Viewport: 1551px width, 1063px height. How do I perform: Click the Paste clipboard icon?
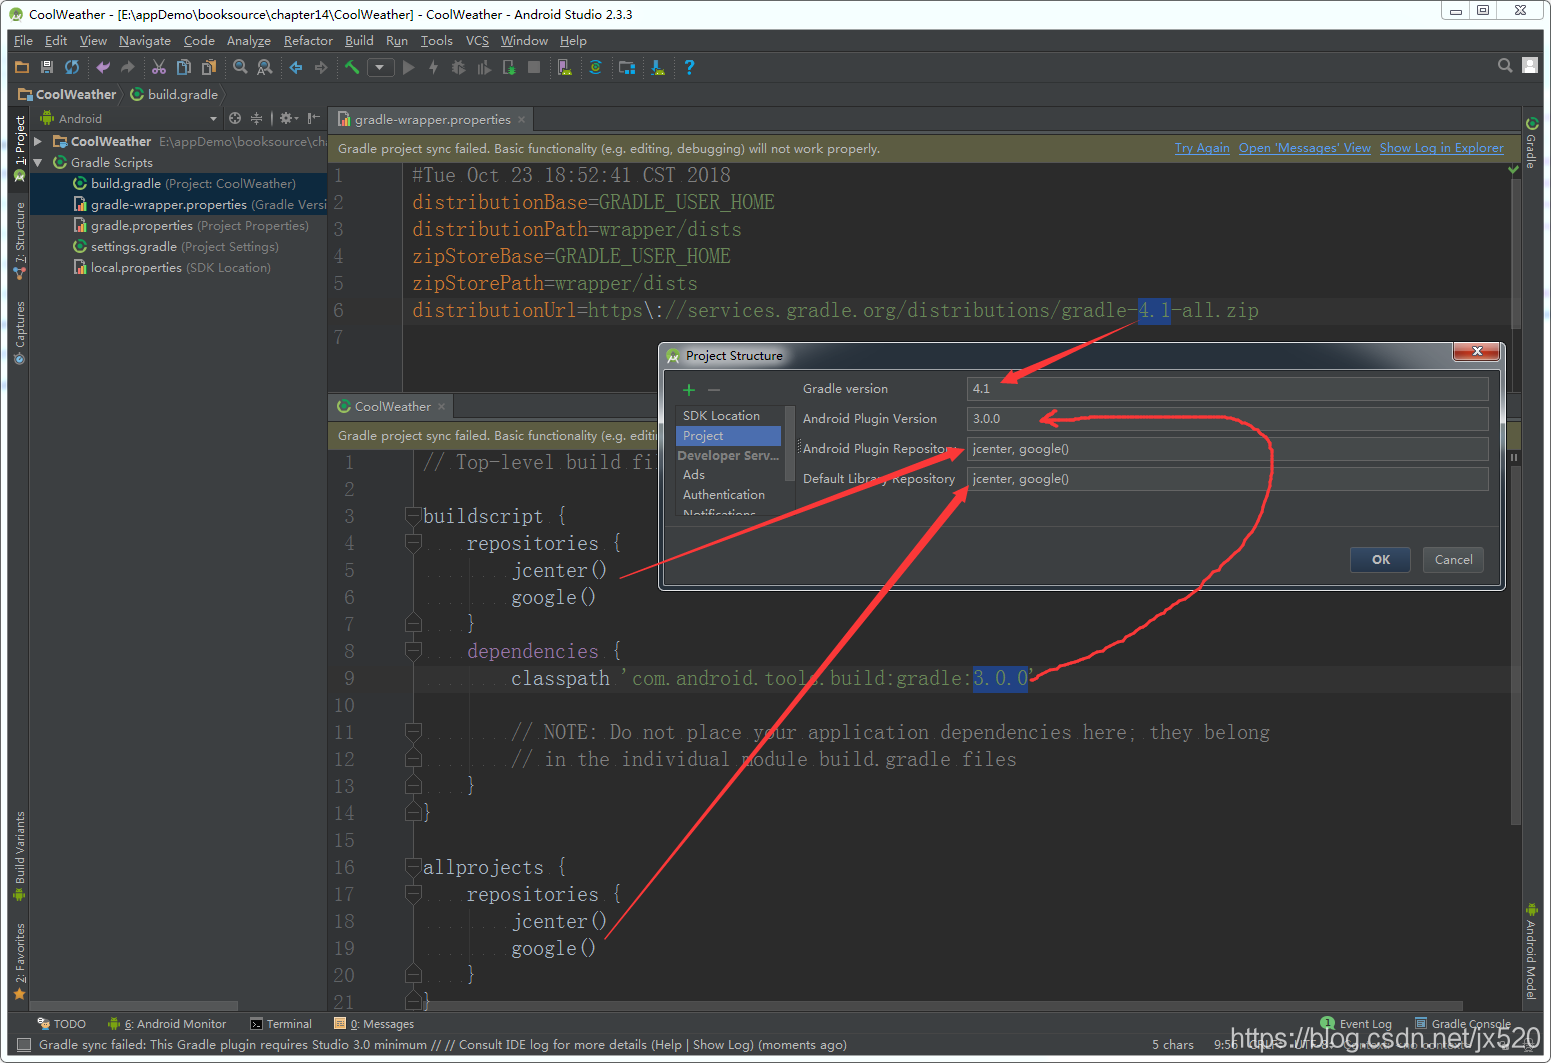point(209,67)
